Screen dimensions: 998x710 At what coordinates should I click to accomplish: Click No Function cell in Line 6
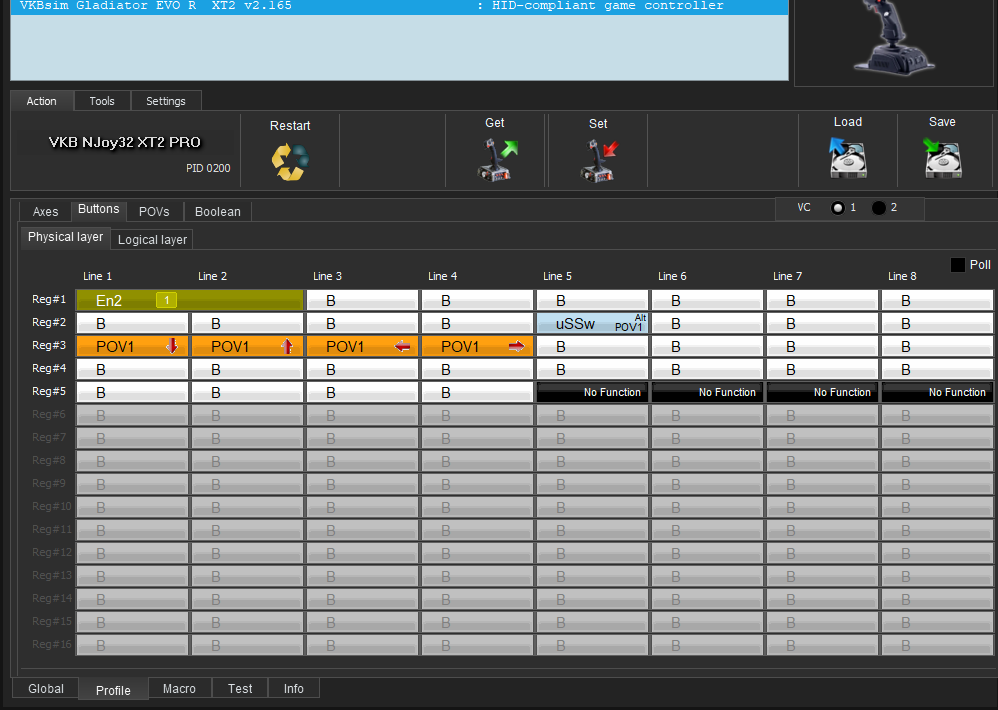point(707,392)
